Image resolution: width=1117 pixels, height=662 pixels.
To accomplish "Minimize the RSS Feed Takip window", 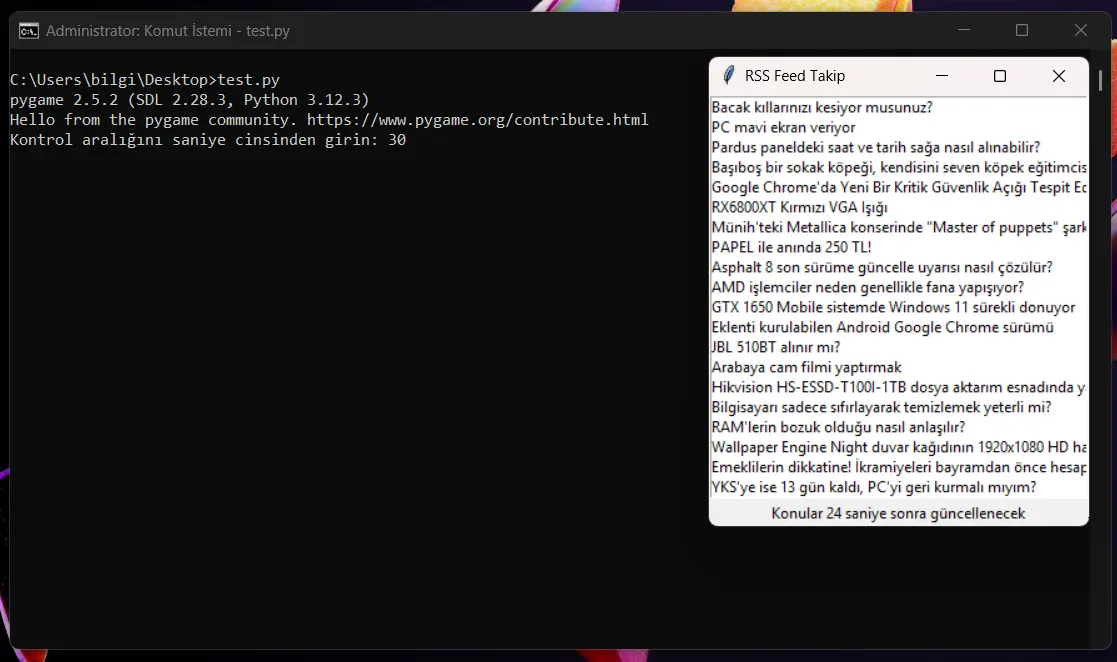I will coord(942,76).
